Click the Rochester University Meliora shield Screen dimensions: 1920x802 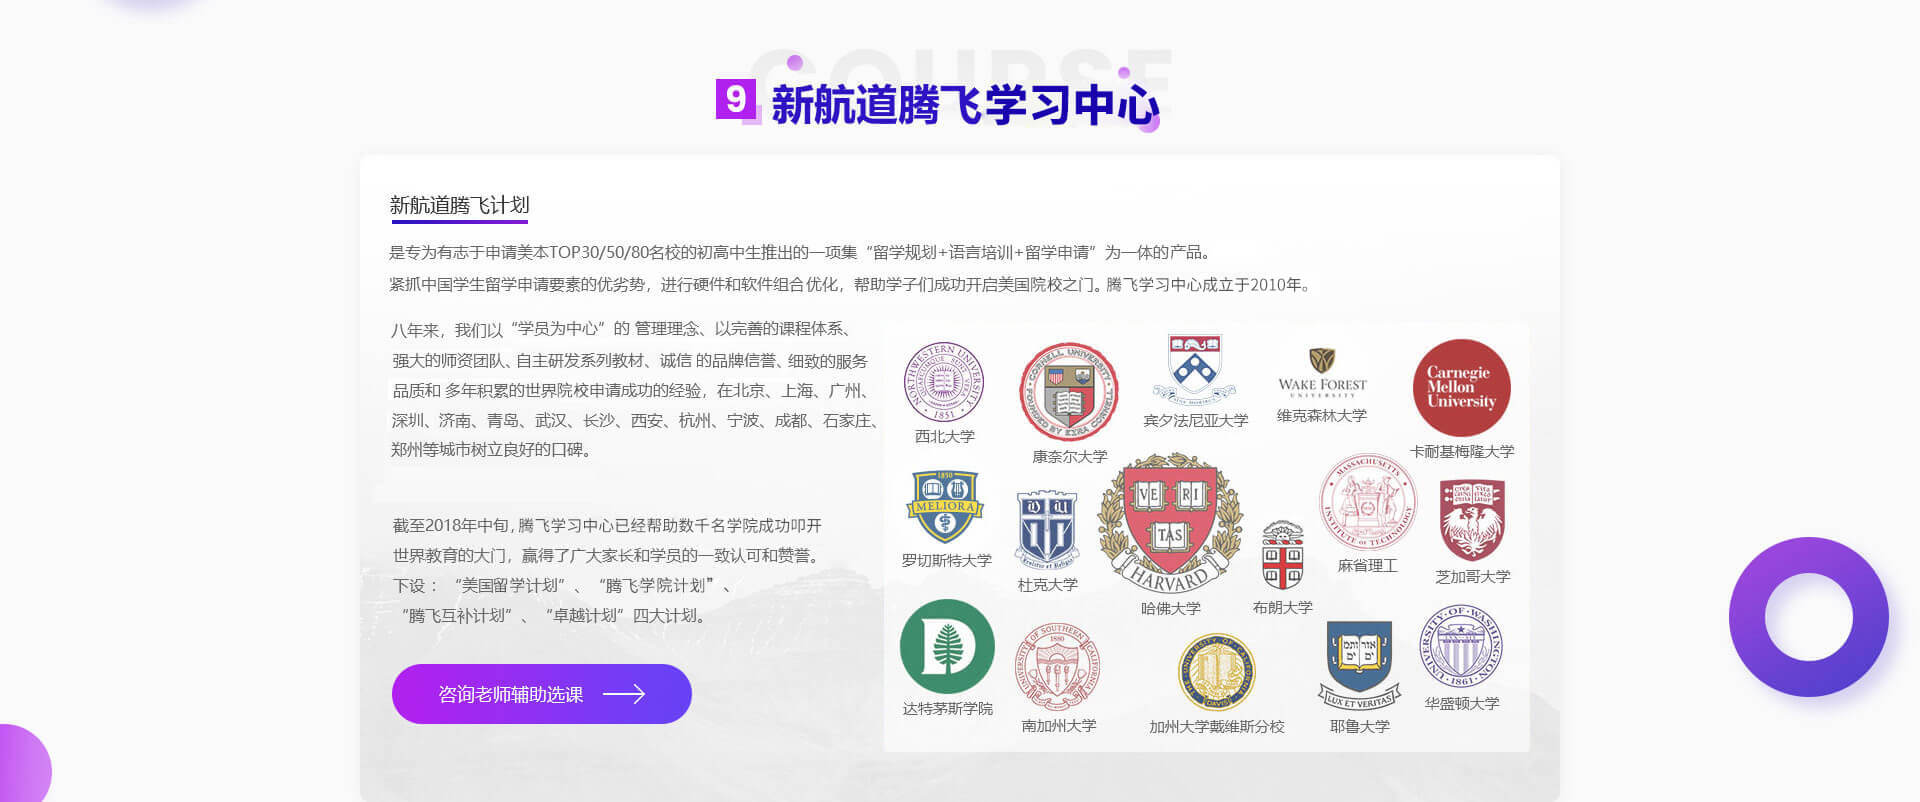tap(945, 507)
